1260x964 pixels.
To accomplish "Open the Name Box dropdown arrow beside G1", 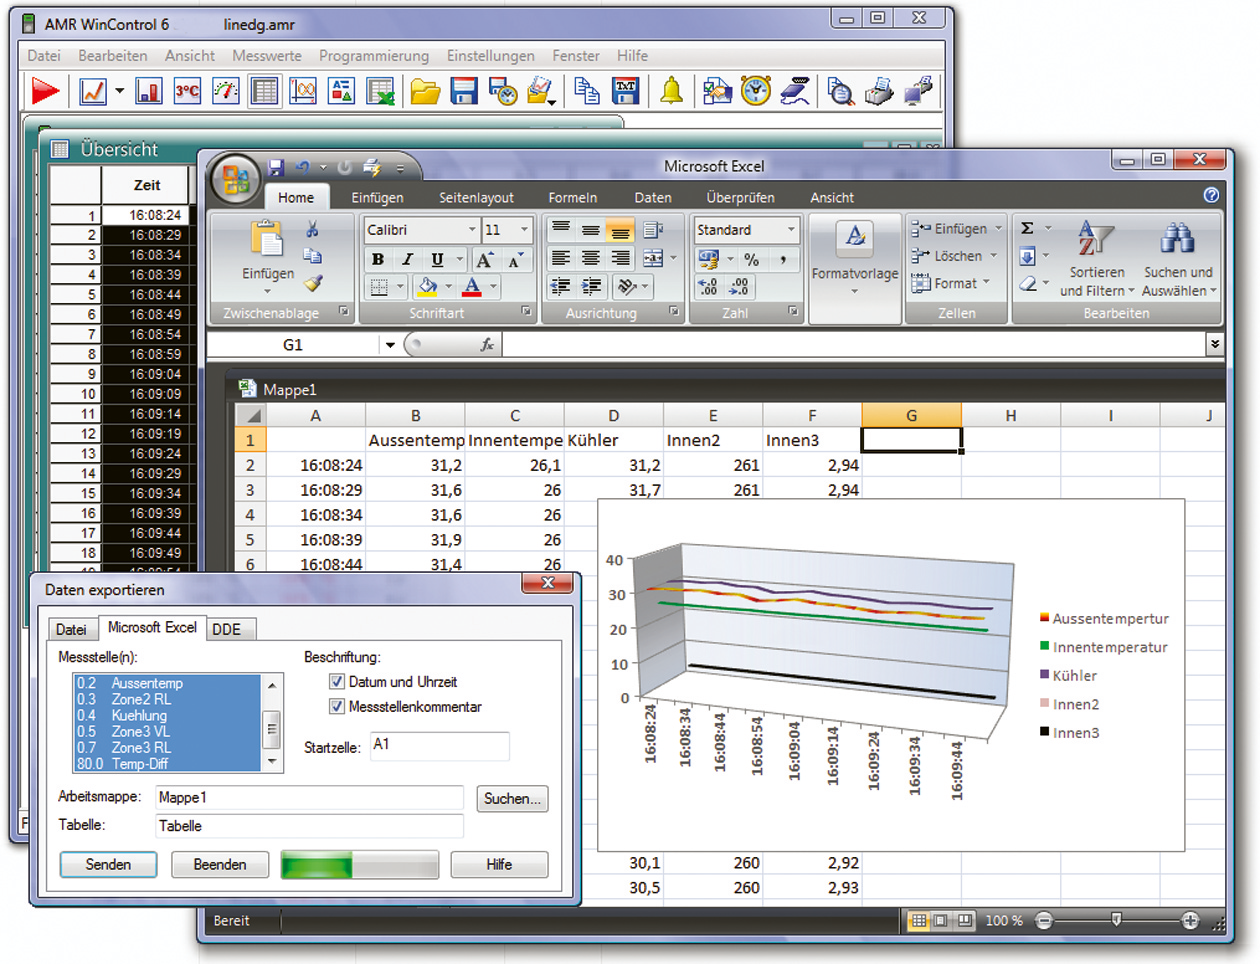I will click(390, 345).
